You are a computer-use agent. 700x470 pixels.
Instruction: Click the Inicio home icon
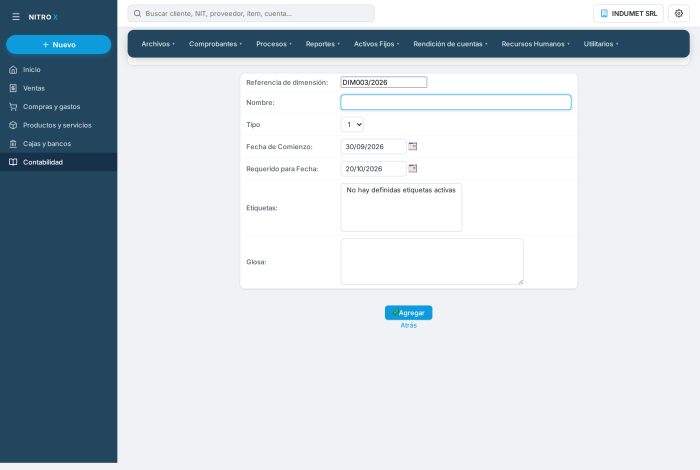point(13,70)
